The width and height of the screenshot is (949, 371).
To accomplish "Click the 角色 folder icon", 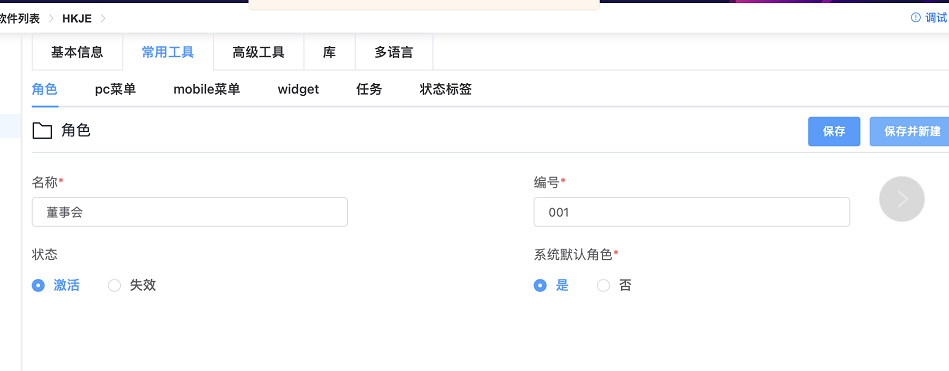I will (42, 131).
